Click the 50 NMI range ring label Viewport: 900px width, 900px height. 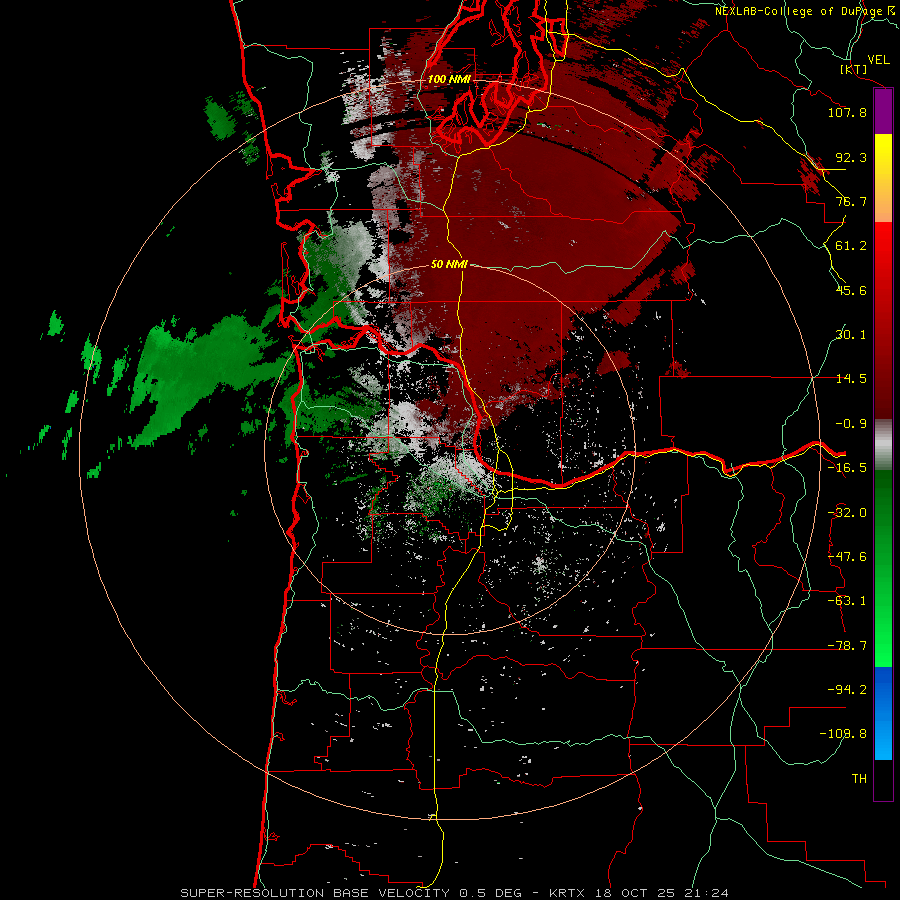pyautogui.click(x=449, y=264)
